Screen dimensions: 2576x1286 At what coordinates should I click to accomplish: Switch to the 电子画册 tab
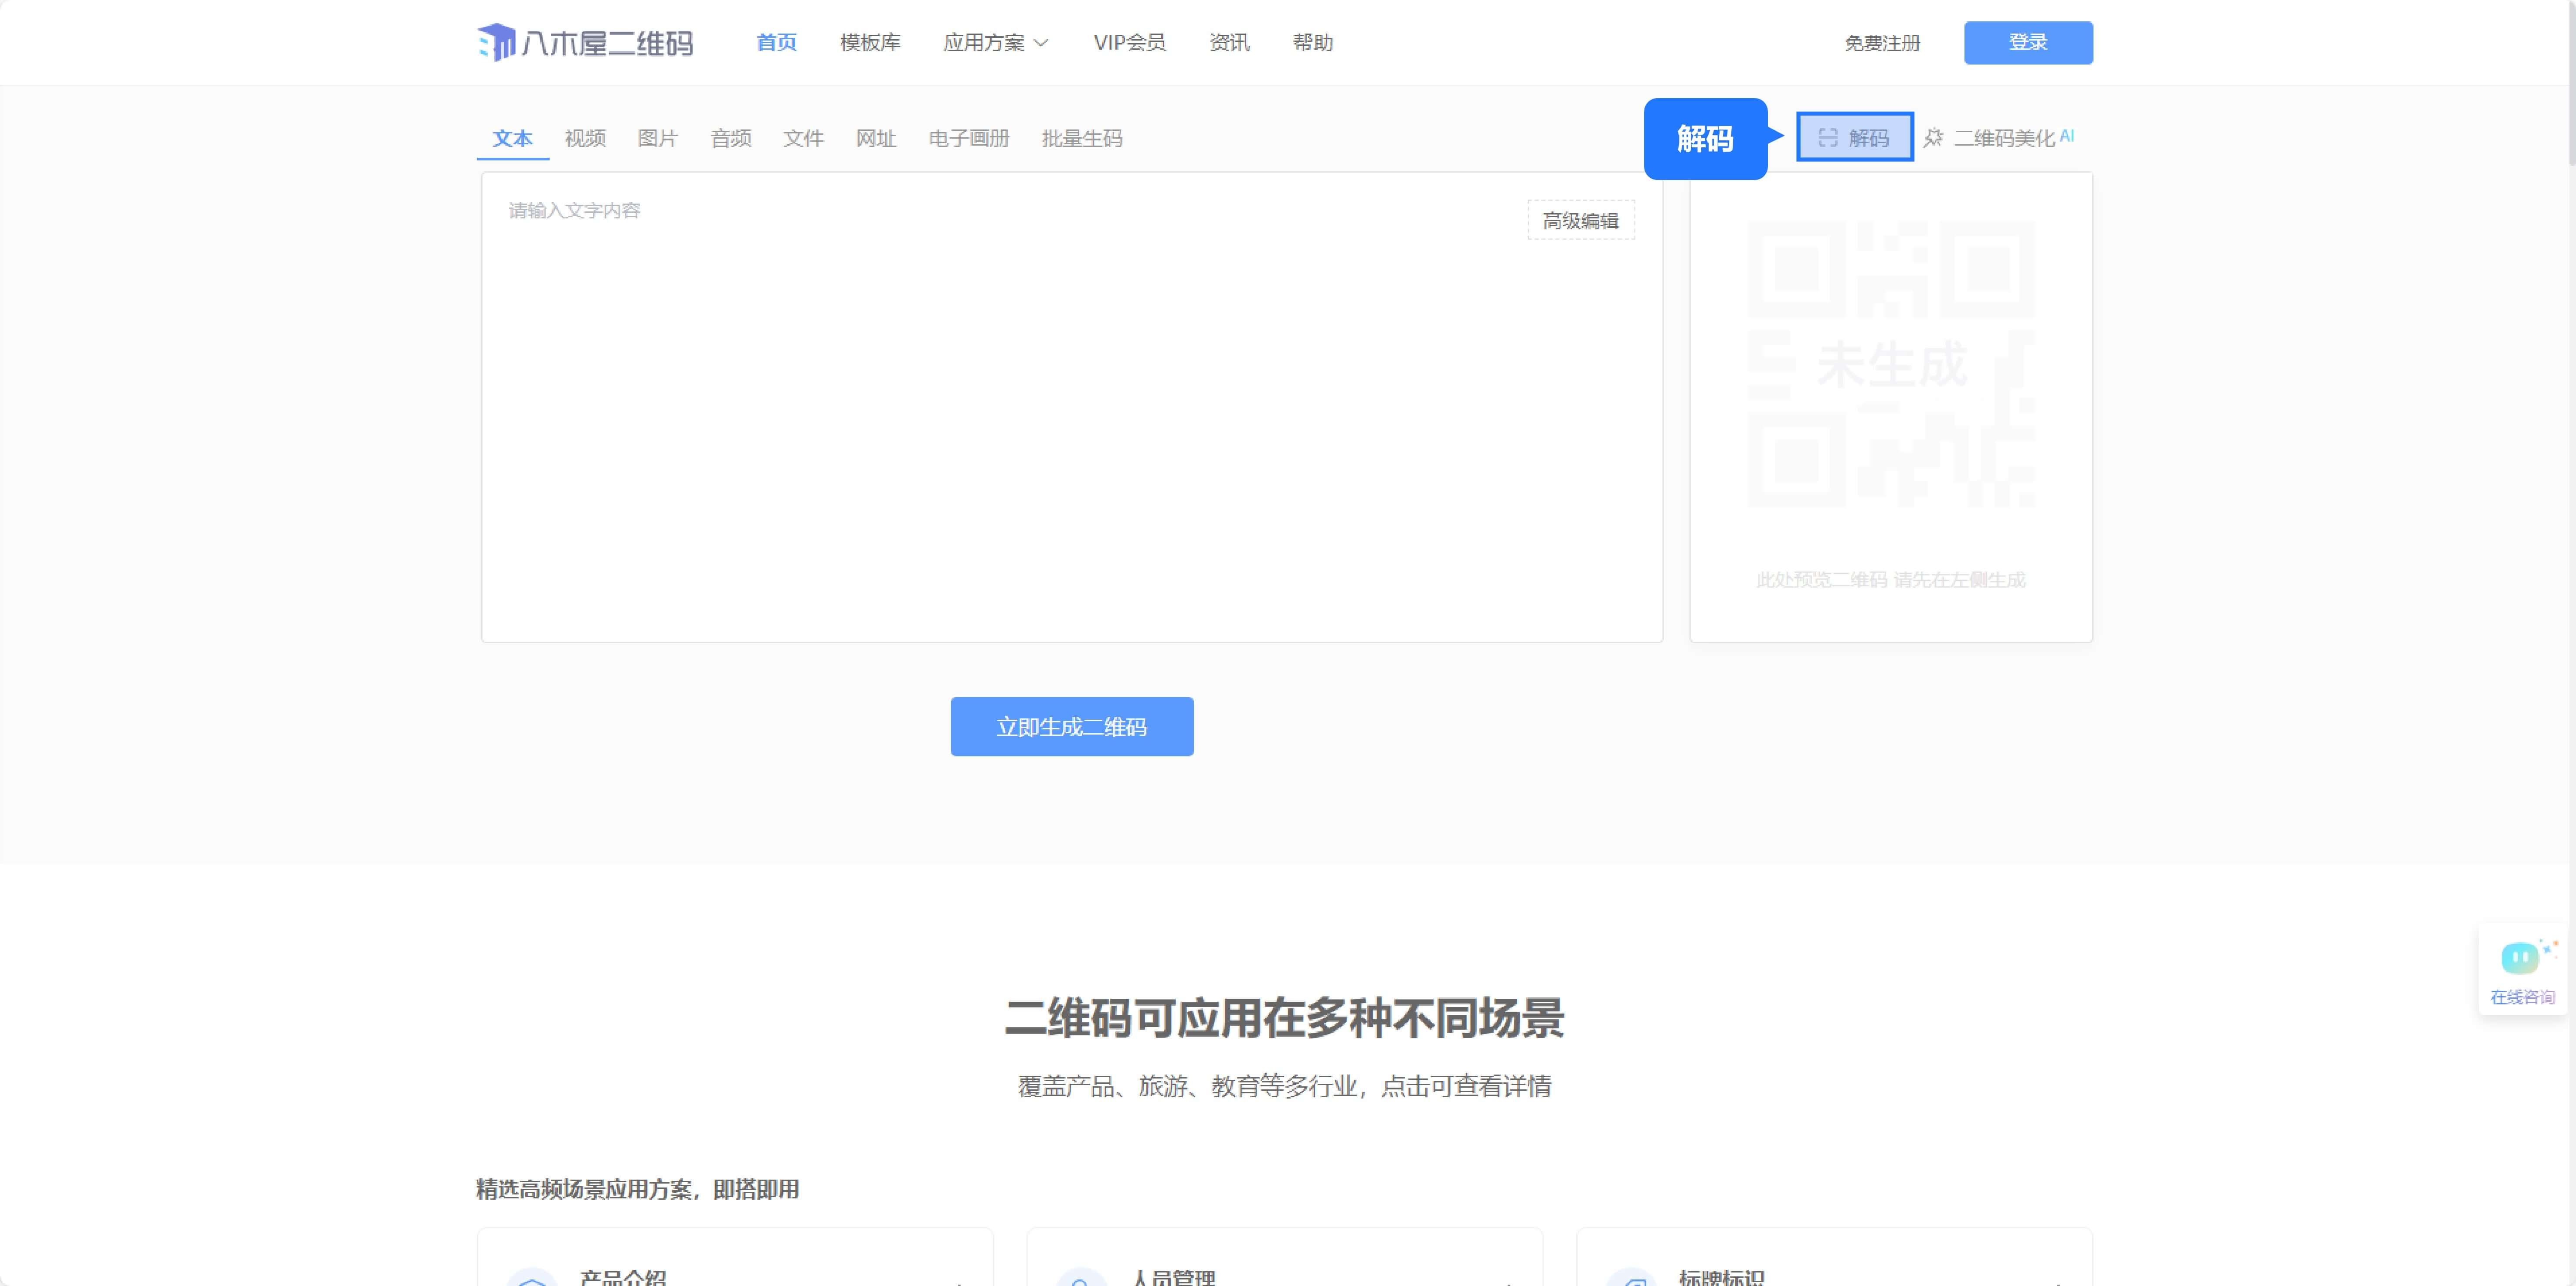coord(968,139)
